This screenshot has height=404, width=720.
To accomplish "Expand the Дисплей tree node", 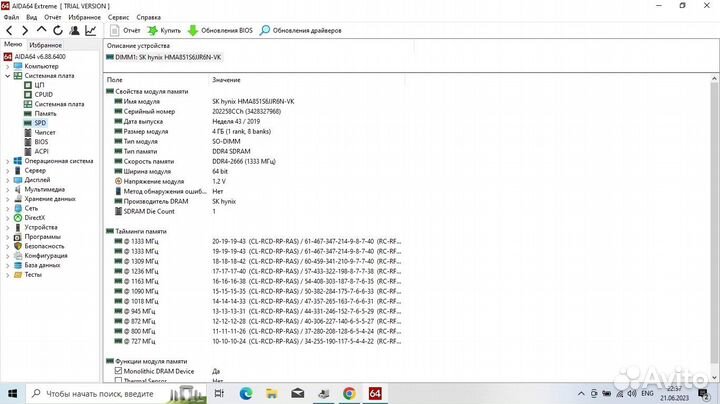I will pos(7,180).
